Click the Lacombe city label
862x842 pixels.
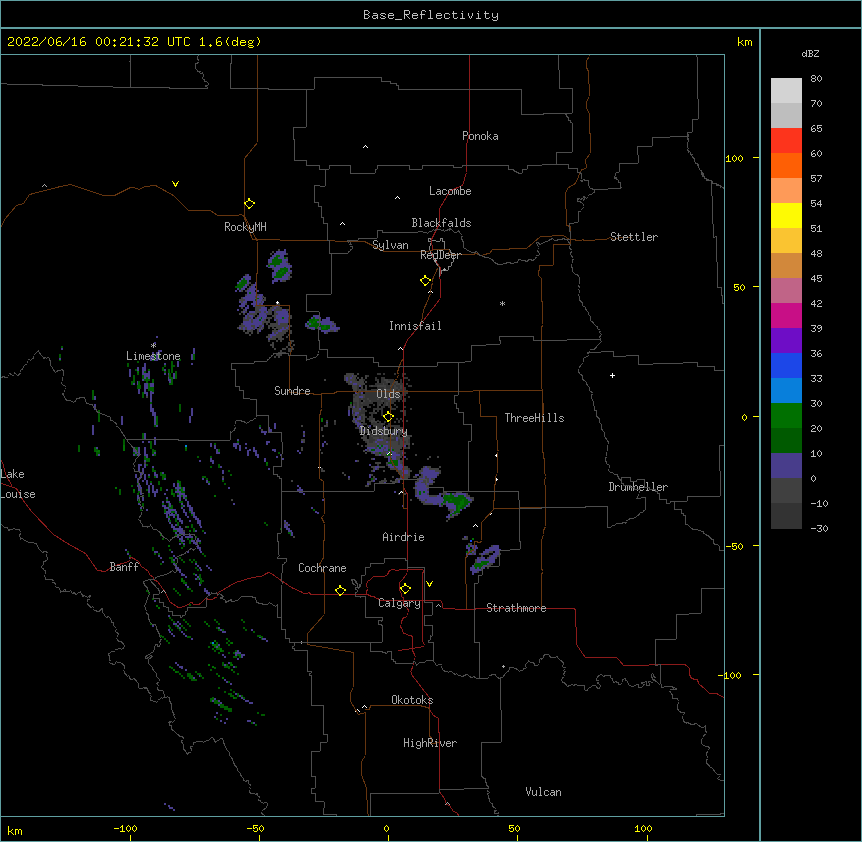[x=450, y=191]
